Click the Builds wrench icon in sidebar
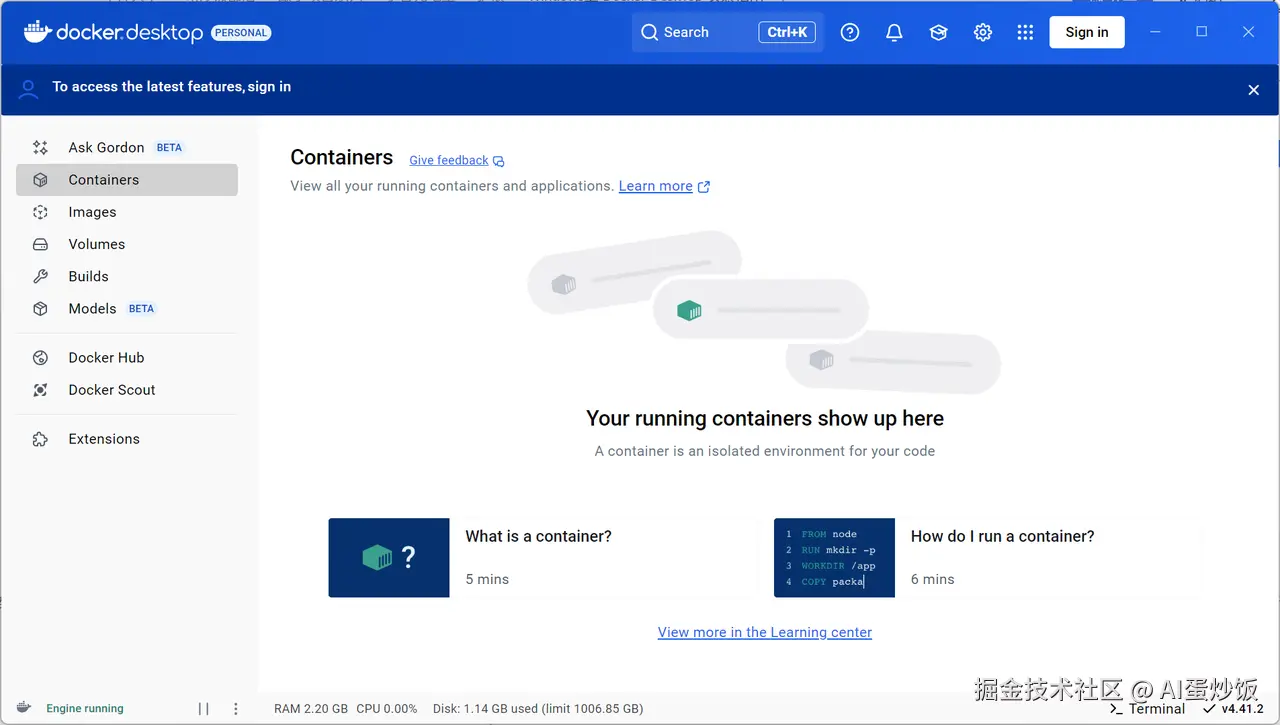 tap(40, 276)
